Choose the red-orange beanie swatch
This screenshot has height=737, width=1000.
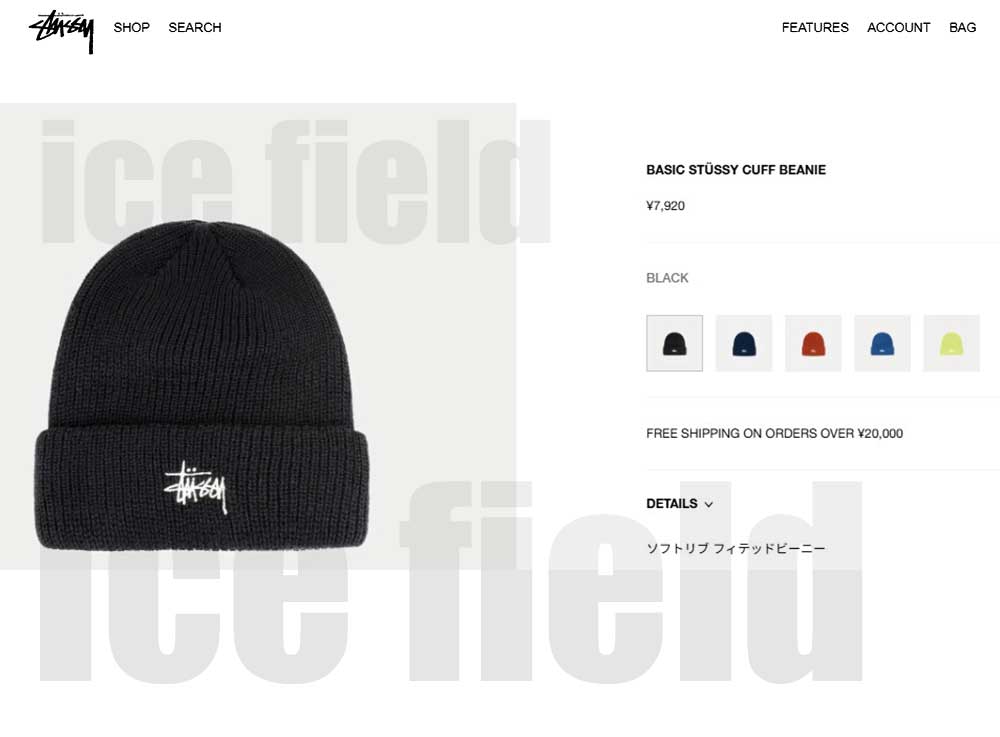click(x=813, y=343)
